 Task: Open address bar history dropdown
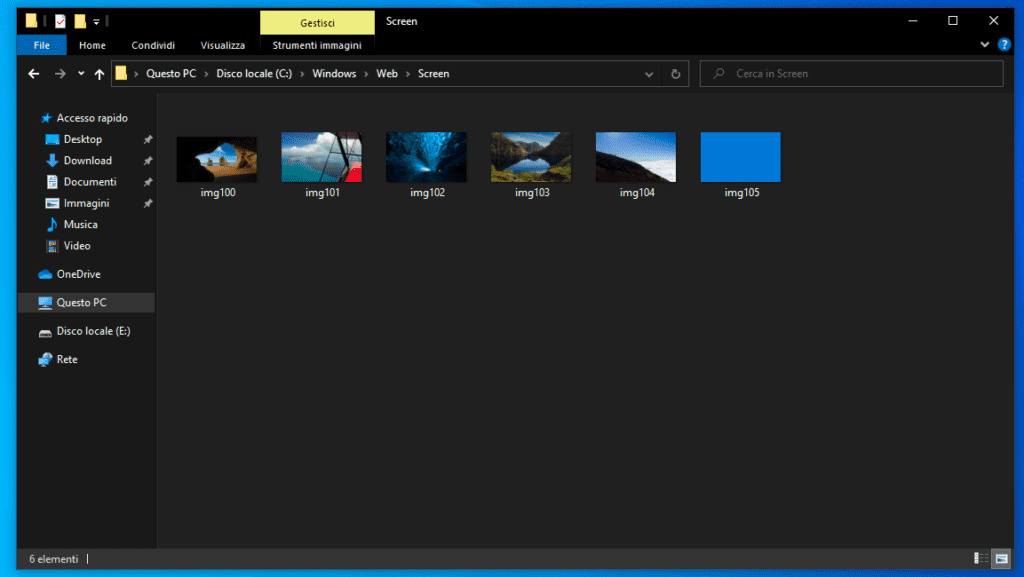650,74
